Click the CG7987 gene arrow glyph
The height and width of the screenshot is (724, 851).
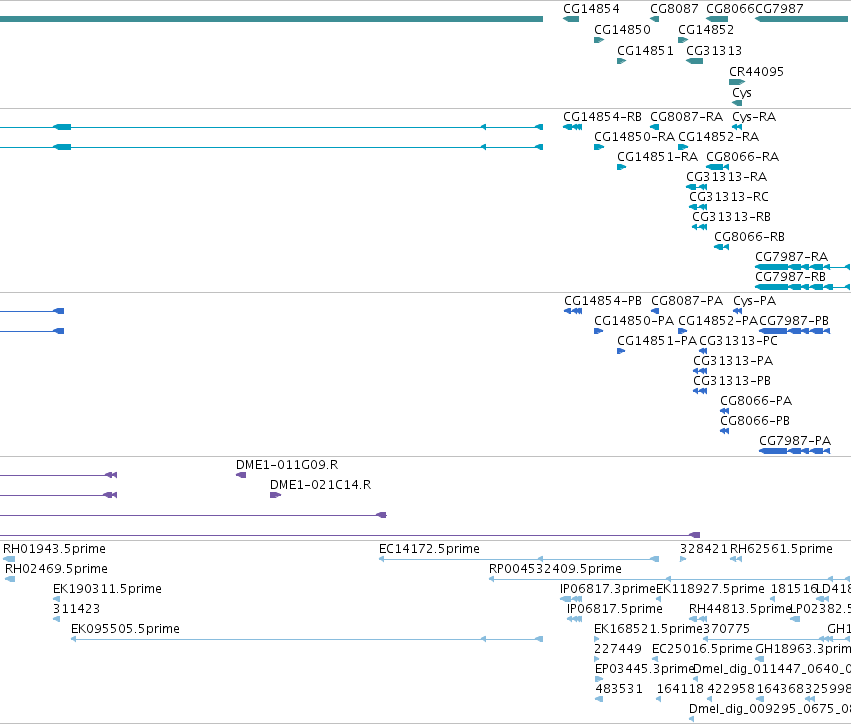pos(801,20)
